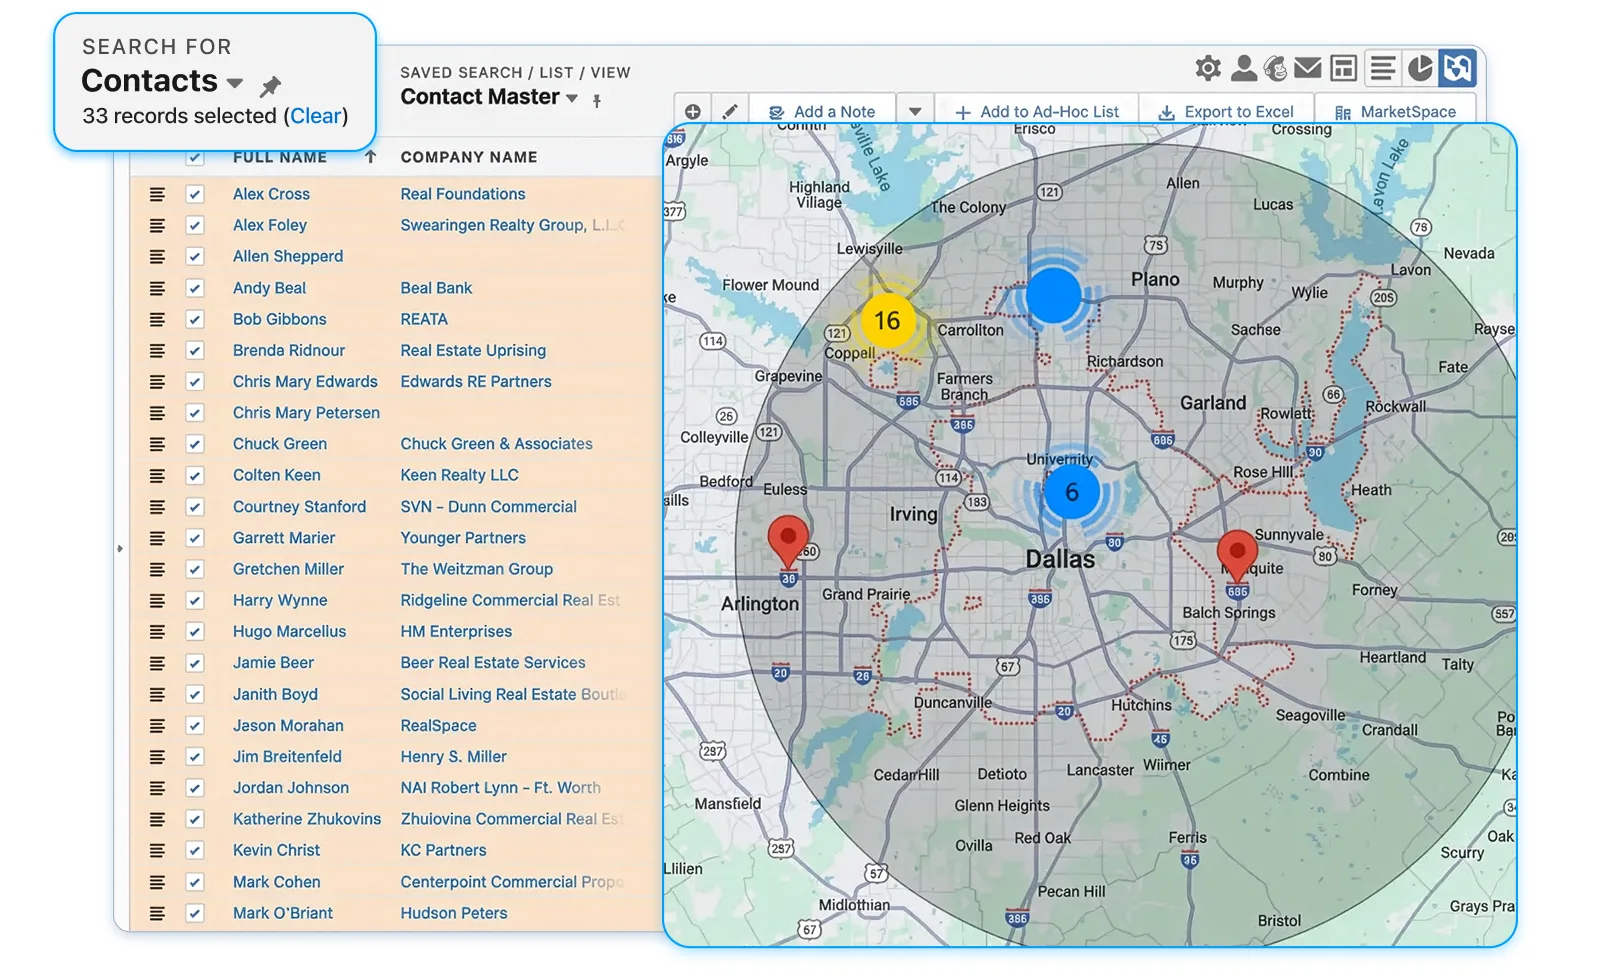This screenshot has width=1600, height=977.
Task: Open MarketSpace from the toolbar
Action: pos(1395,111)
